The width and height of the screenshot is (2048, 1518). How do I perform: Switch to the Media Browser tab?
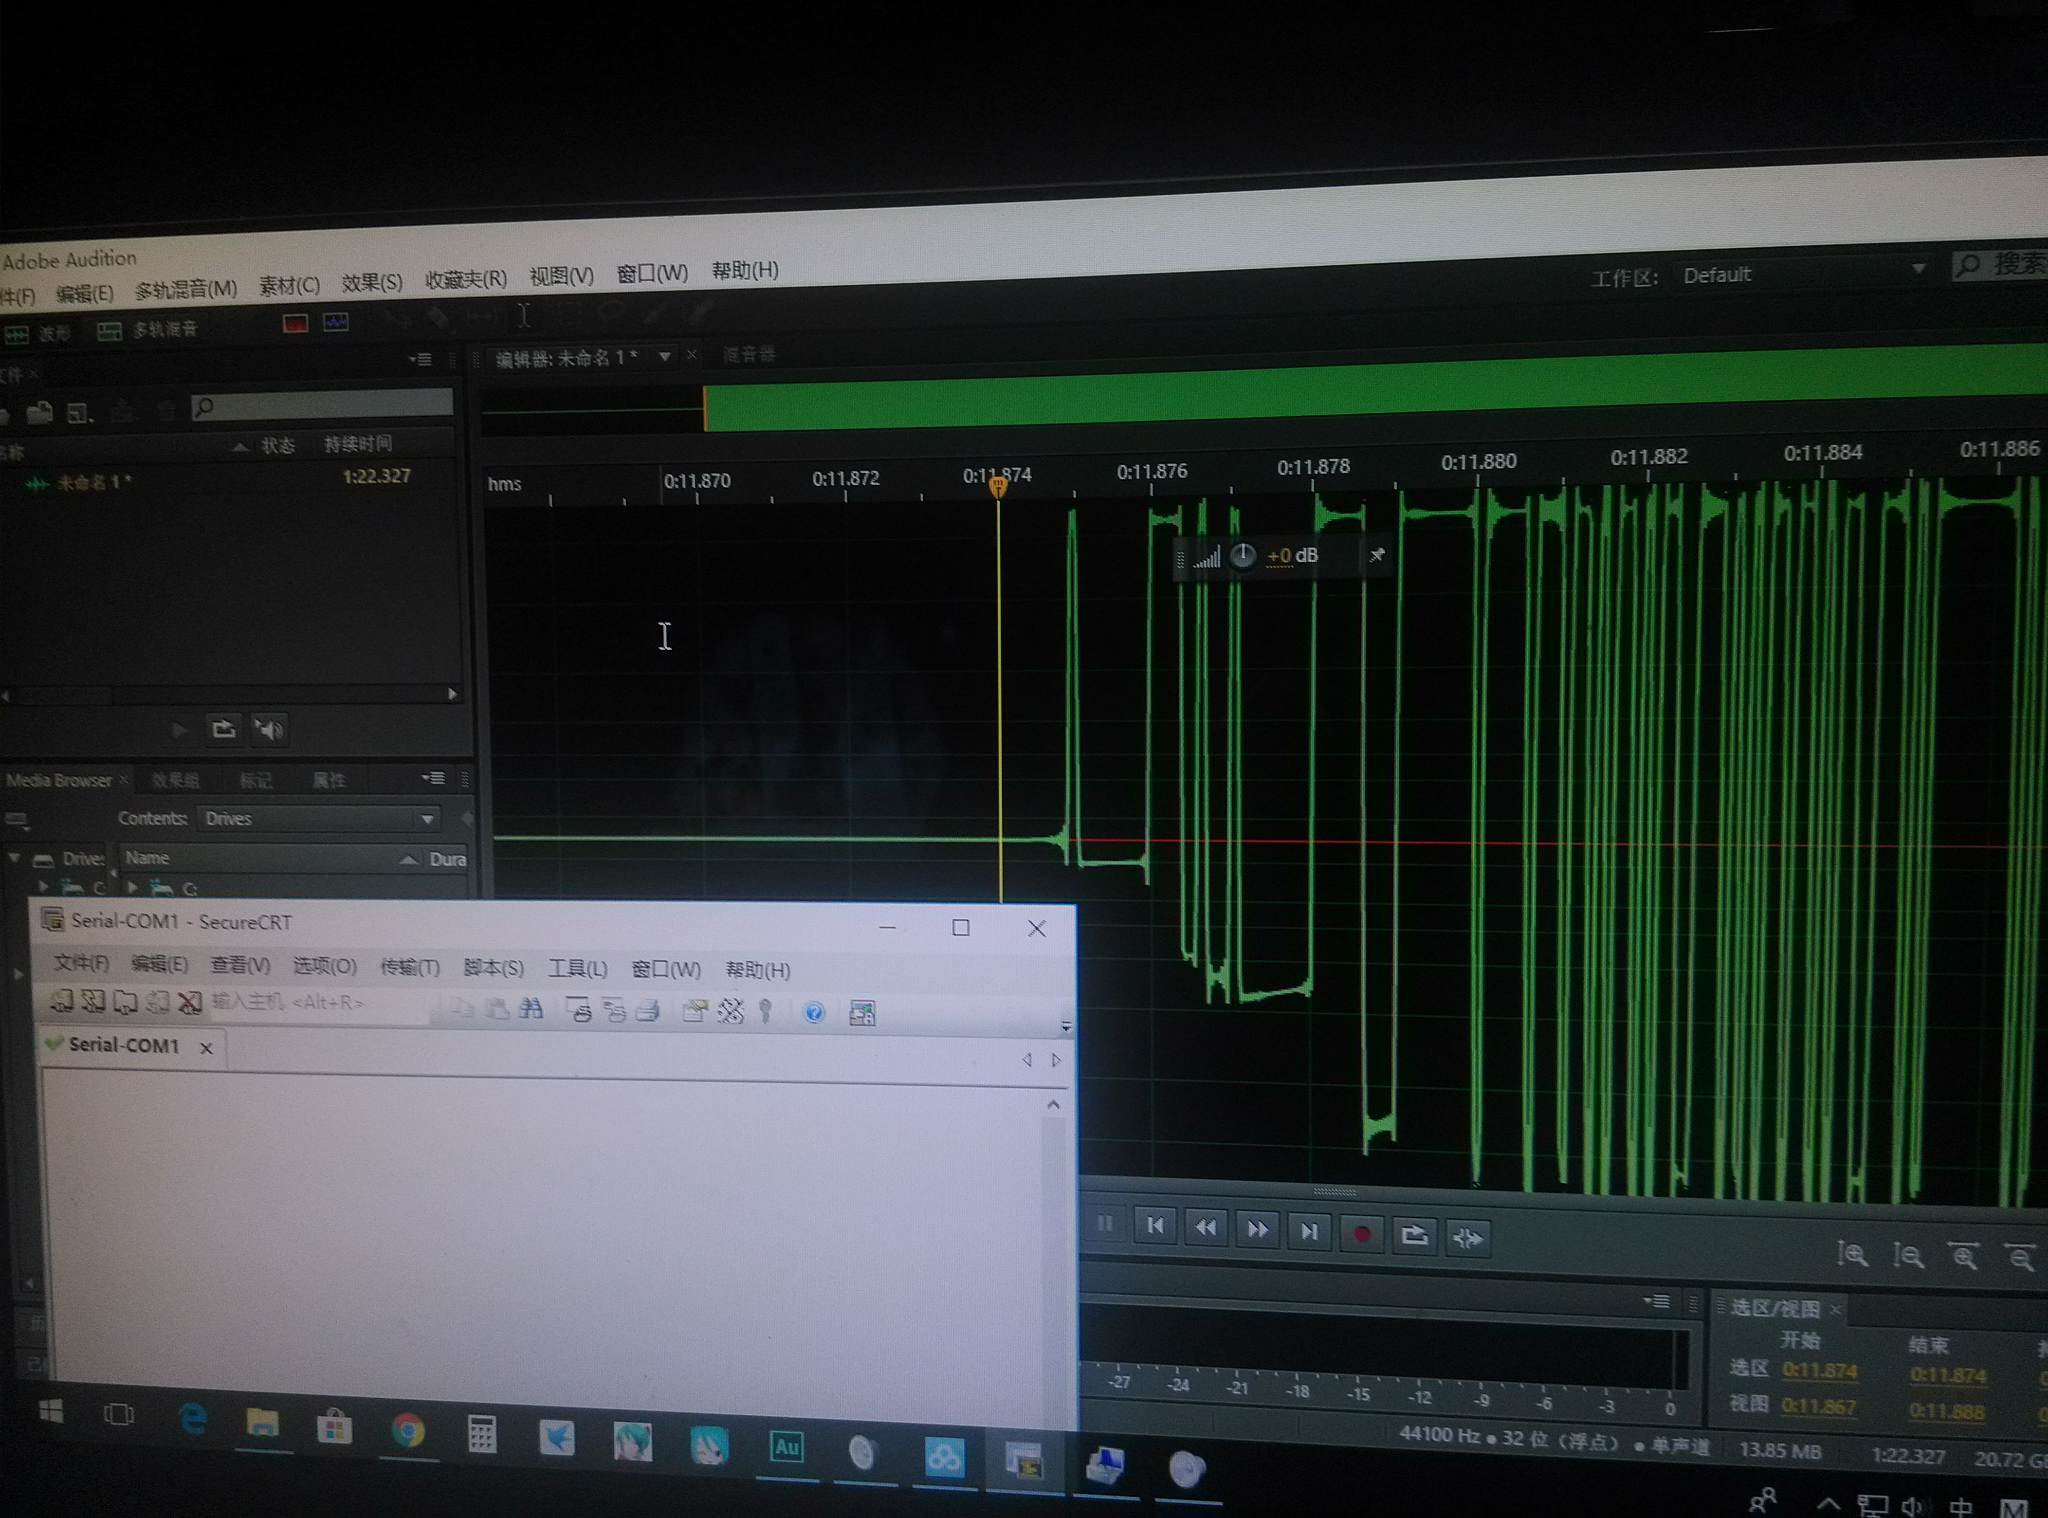click(59, 780)
